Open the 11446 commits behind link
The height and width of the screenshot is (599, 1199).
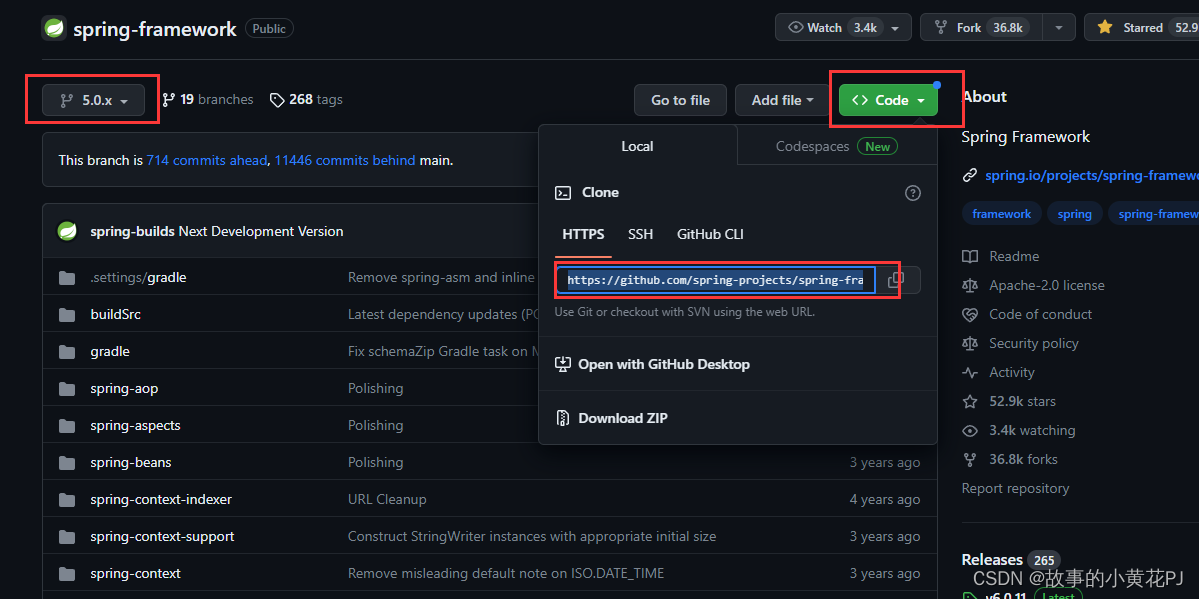pyautogui.click(x=345, y=161)
